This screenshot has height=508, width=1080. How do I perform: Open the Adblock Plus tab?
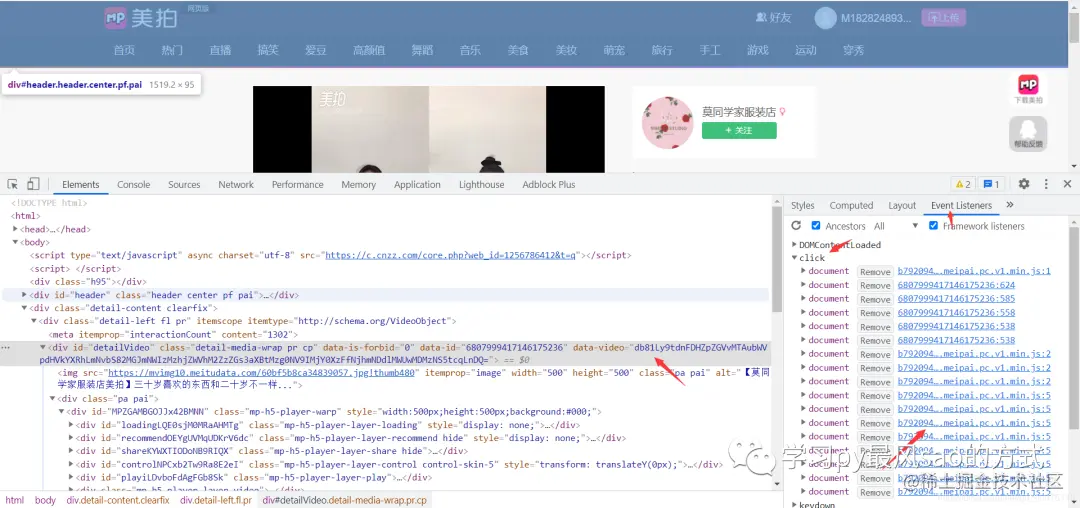coord(549,184)
